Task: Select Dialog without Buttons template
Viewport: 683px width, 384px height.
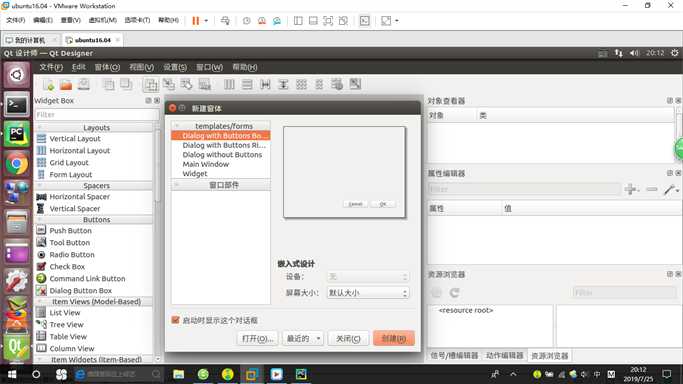Action: pyautogui.click(x=222, y=155)
